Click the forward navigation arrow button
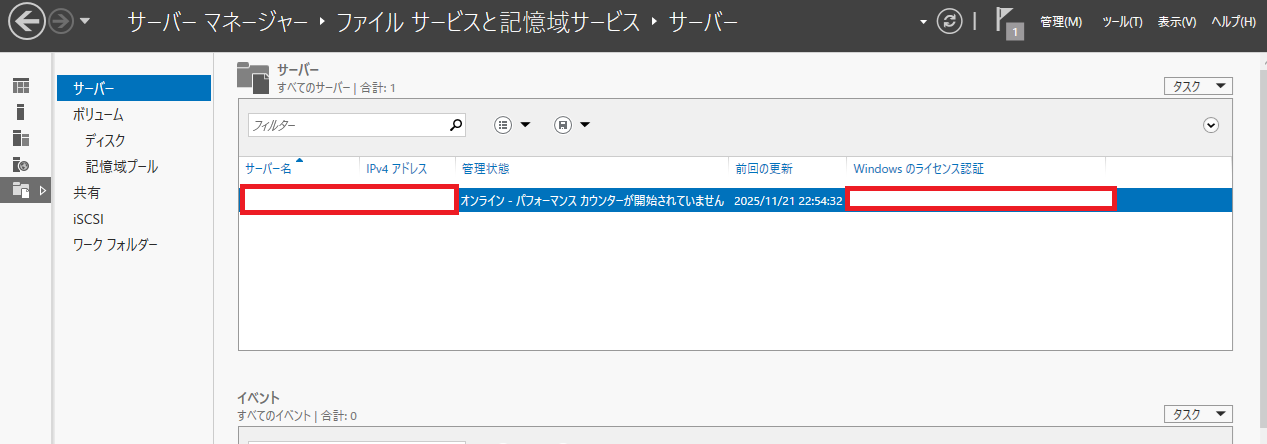The width and height of the screenshot is (1267, 444). tap(61, 22)
